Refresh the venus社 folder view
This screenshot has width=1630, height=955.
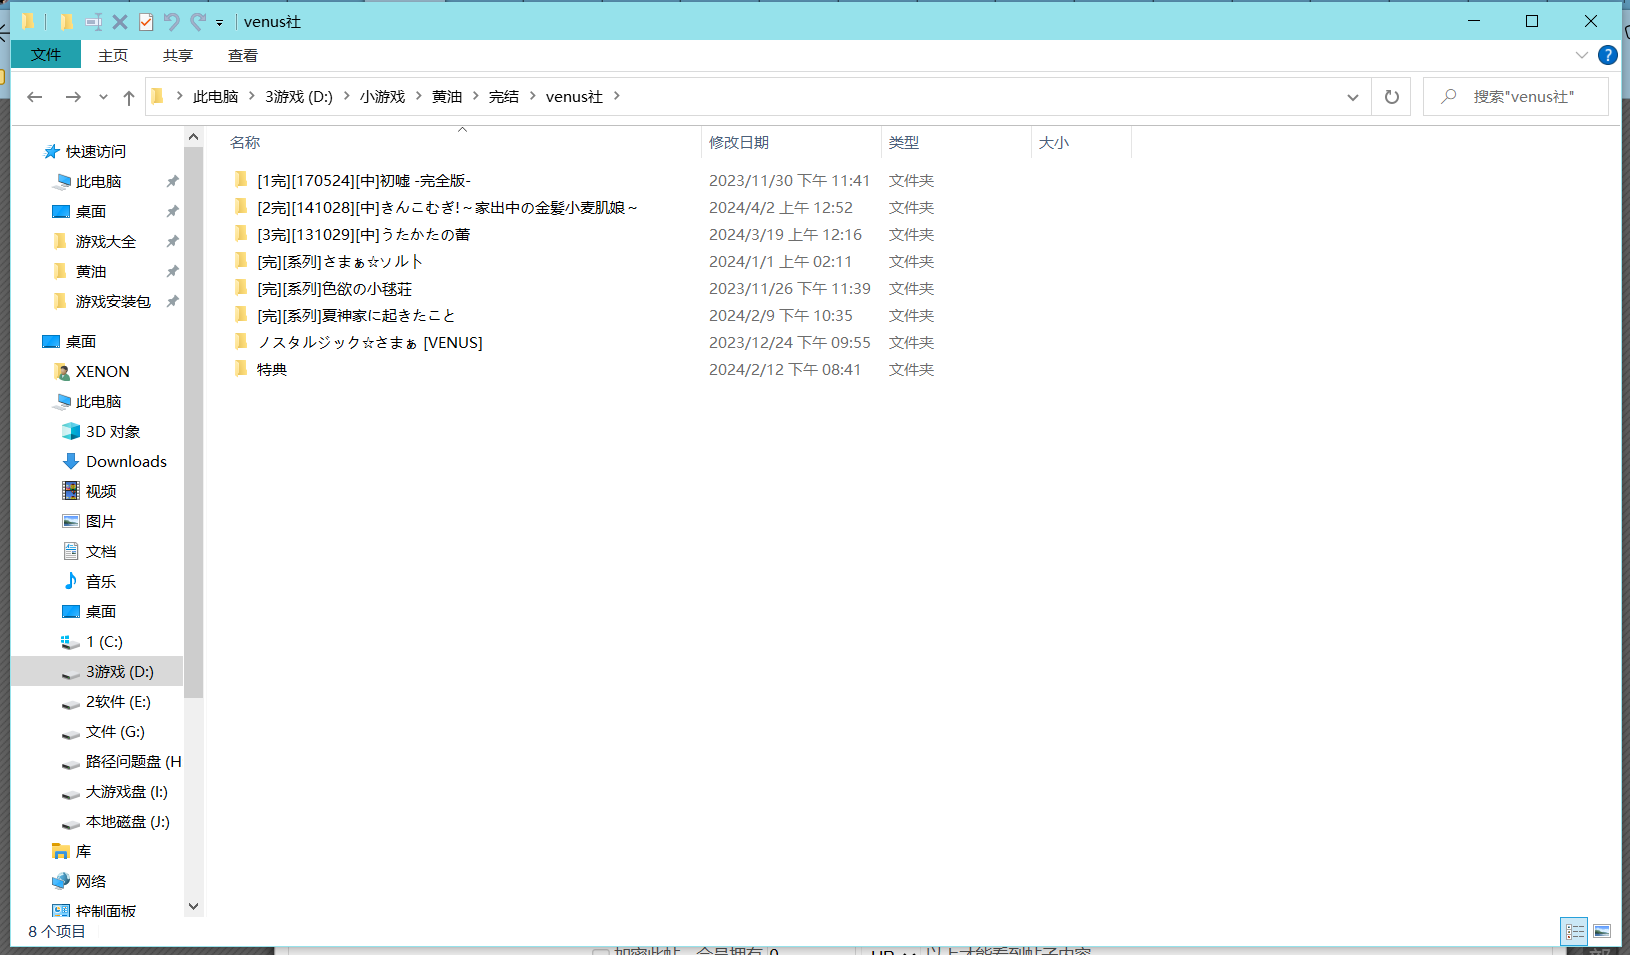pyautogui.click(x=1391, y=97)
